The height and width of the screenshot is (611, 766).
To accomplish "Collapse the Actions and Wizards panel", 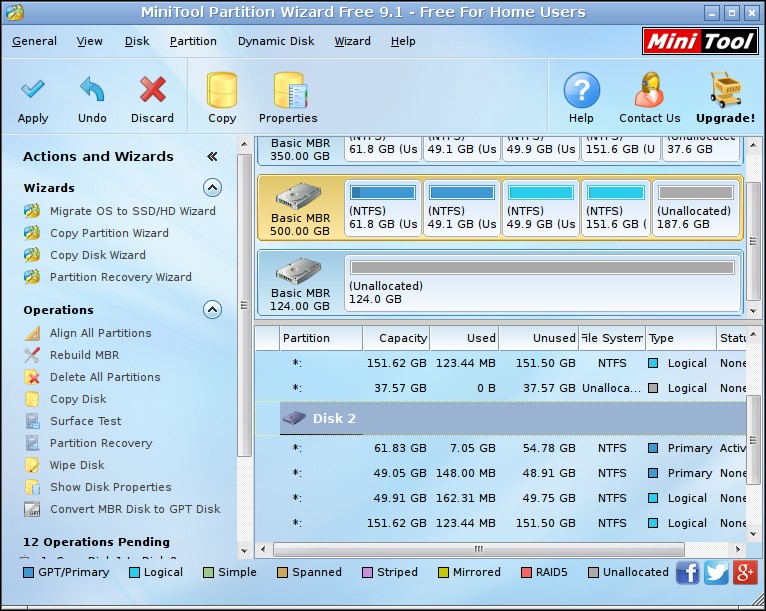I will (x=212, y=156).
